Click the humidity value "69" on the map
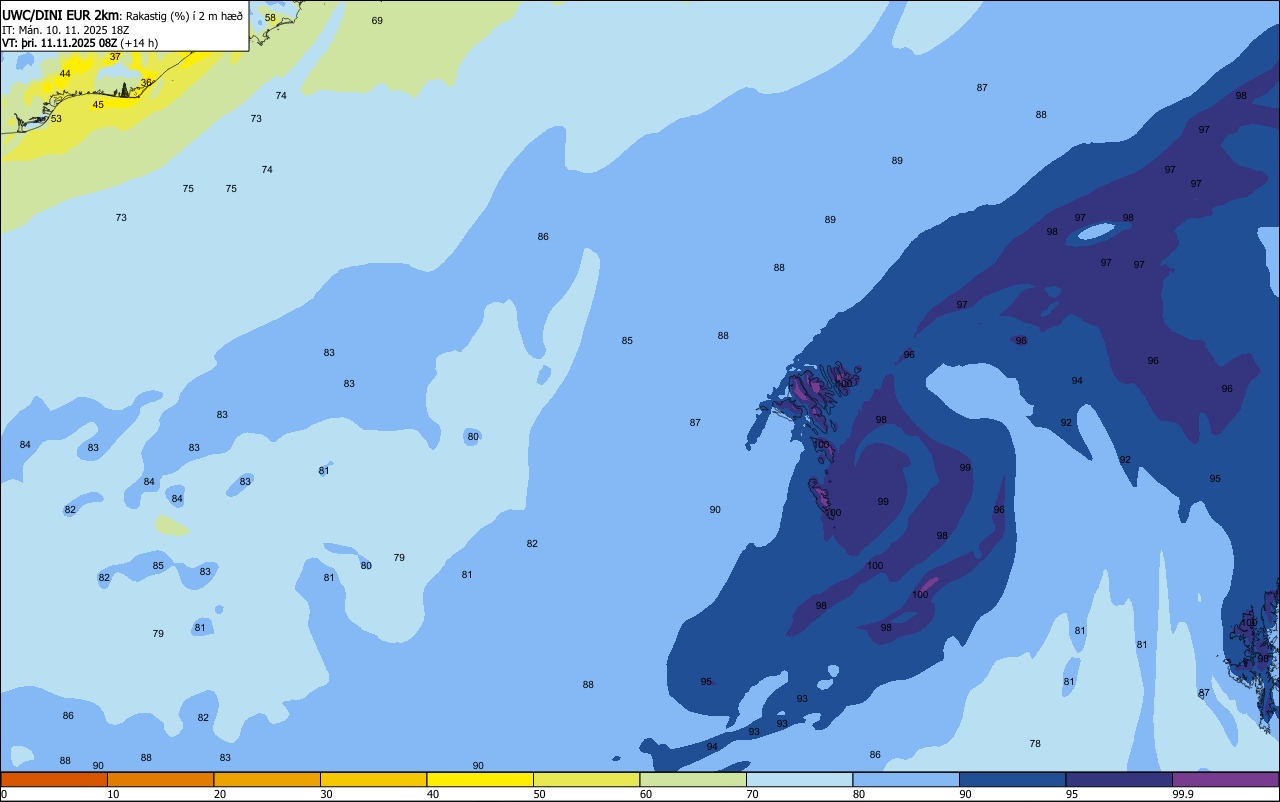The height and width of the screenshot is (802, 1280). click(x=377, y=21)
